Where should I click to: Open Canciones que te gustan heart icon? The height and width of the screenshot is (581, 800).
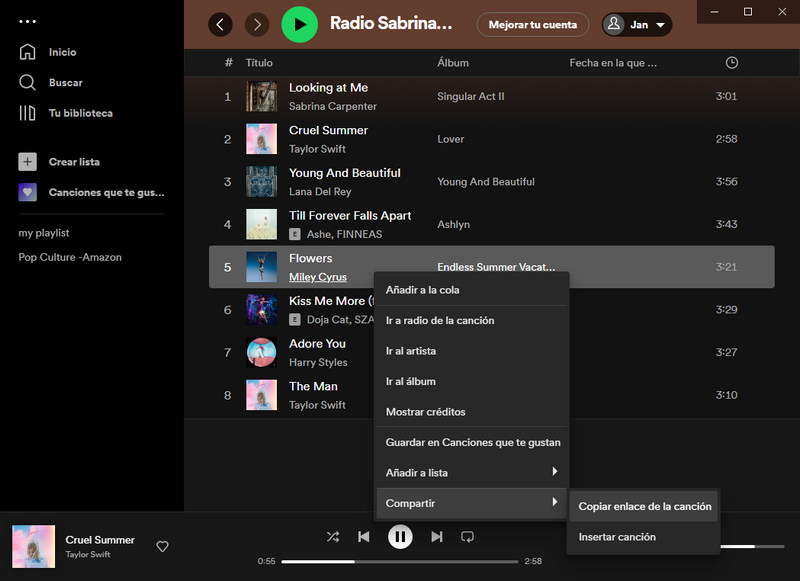click(x=28, y=192)
